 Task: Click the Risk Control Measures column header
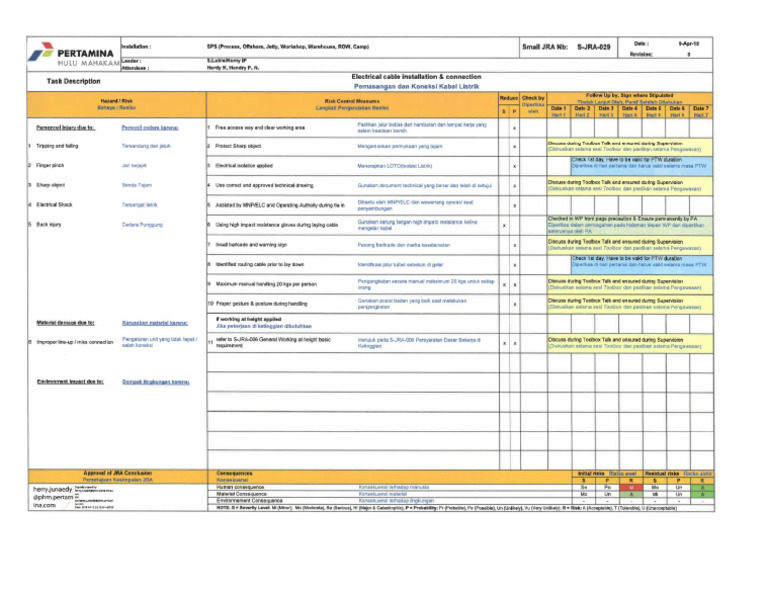[x=352, y=104]
